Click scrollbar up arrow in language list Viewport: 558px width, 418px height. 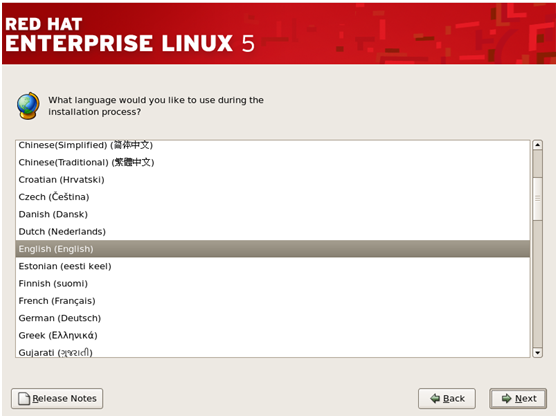[x=537, y=145]
